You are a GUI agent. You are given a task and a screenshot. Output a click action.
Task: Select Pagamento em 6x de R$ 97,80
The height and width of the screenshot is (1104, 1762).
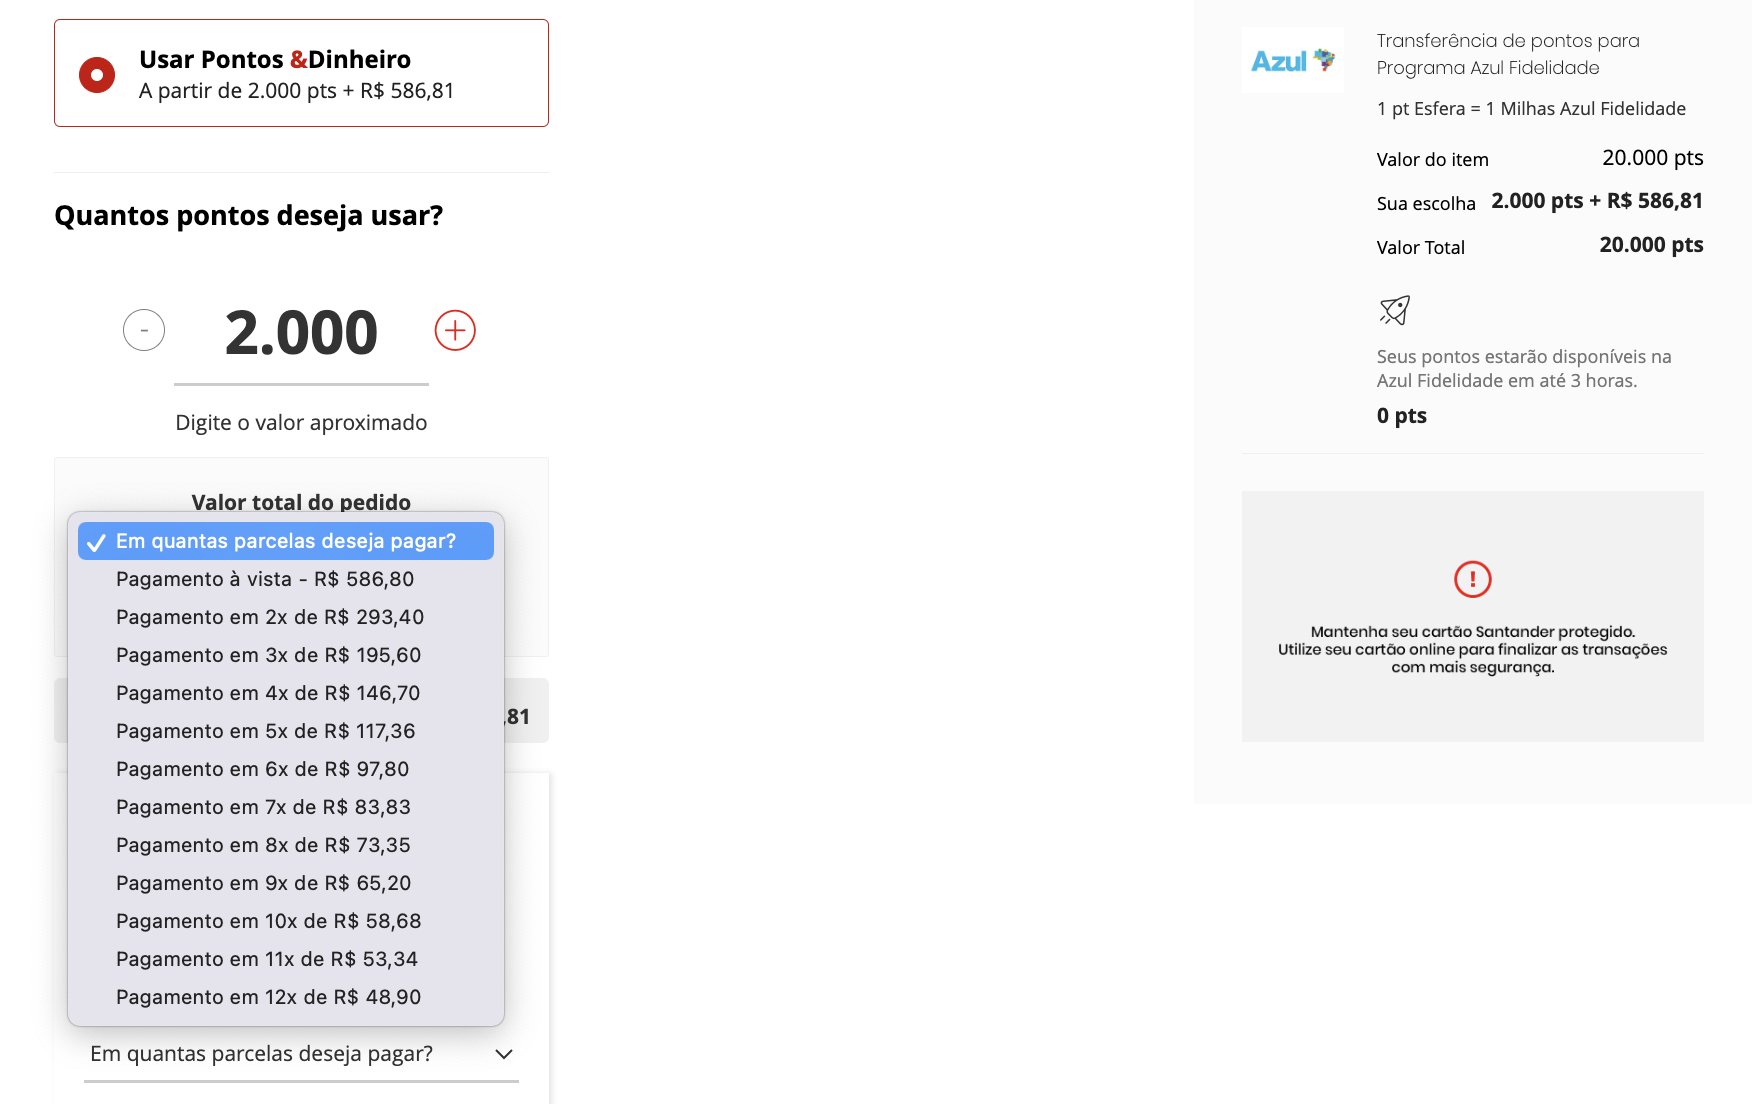coord(286,769)
